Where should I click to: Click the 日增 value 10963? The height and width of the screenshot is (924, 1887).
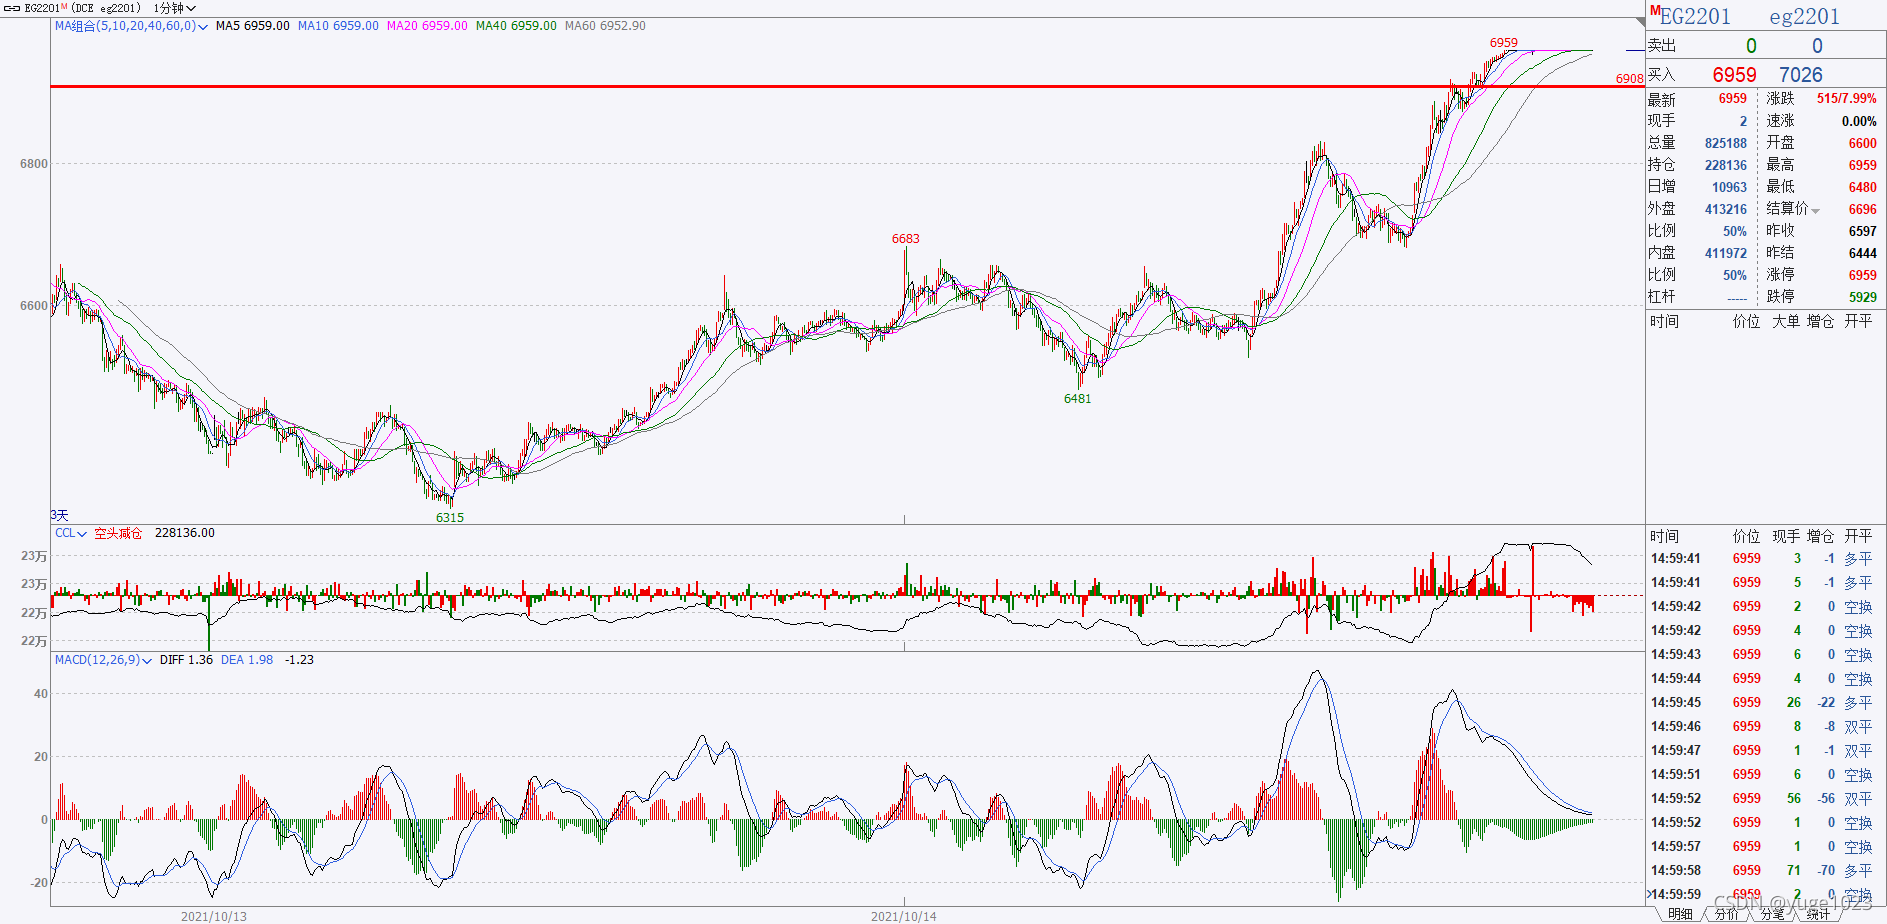tap(1729, 187)
